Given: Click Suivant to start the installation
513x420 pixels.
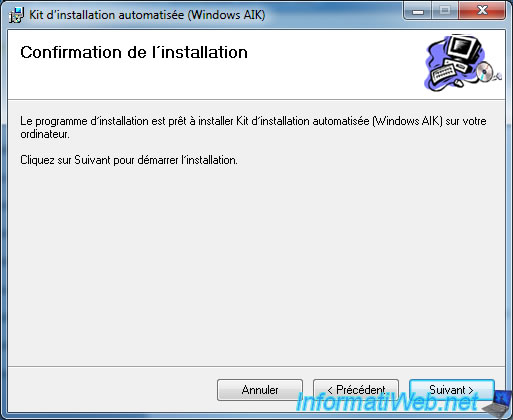Looking at the screenshot, I should click(452, 390).
